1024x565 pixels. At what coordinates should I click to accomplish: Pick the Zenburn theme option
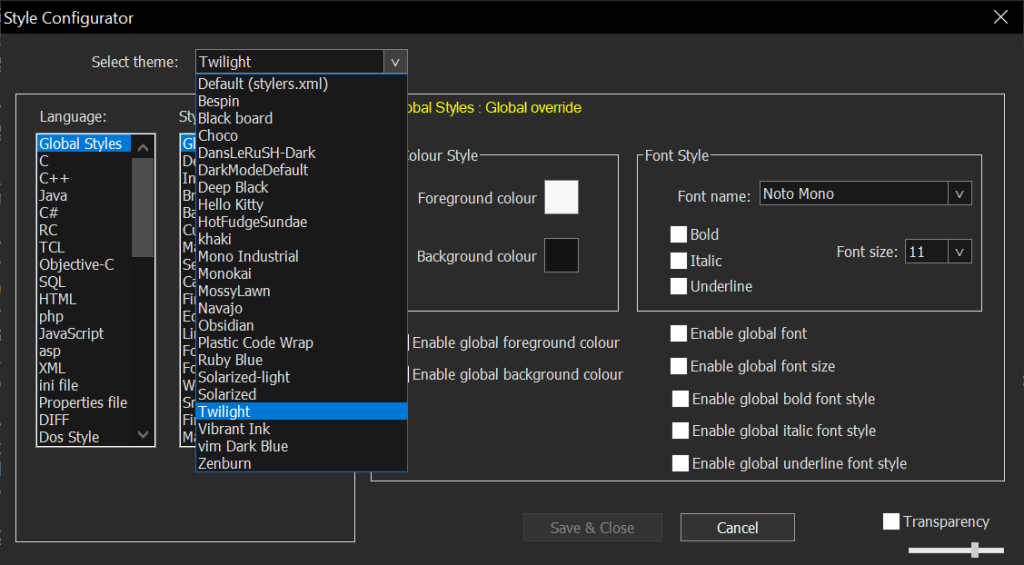pos(225,463)
